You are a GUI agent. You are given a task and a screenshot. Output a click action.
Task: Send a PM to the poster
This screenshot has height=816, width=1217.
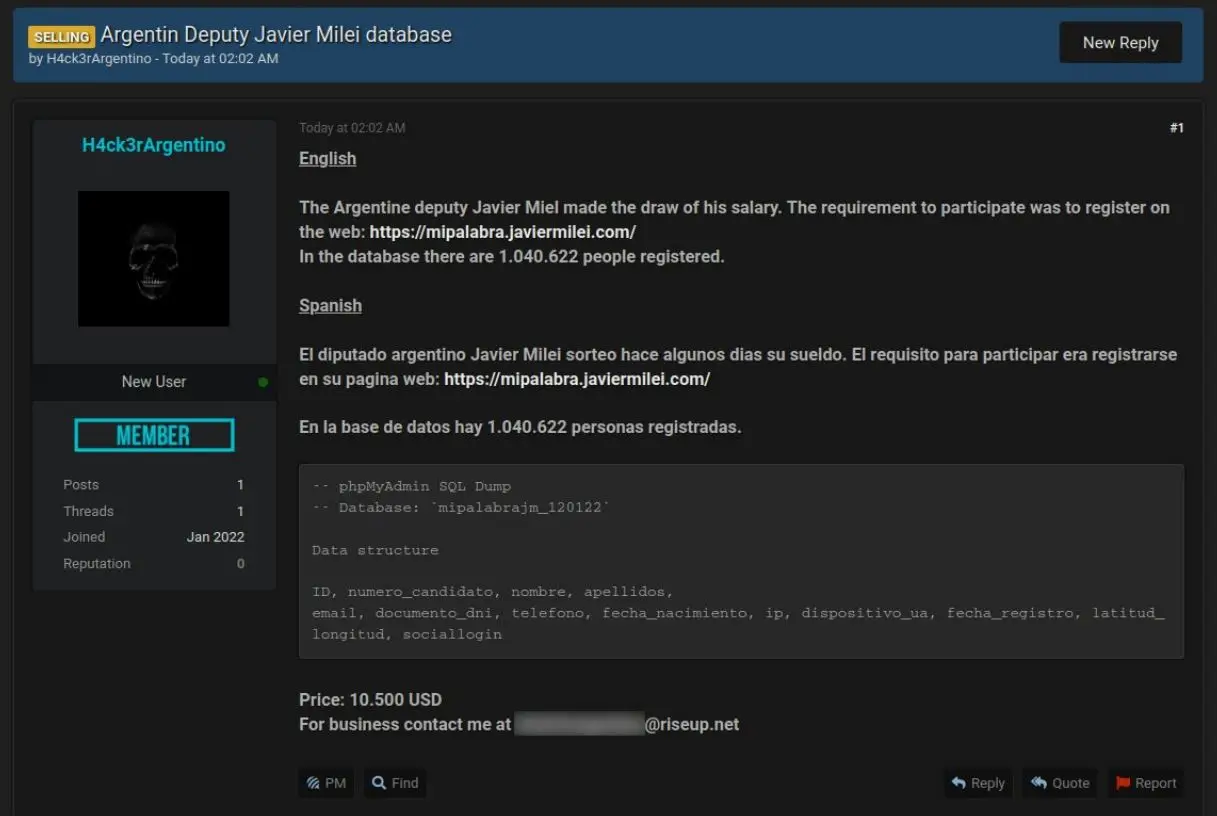326,783
